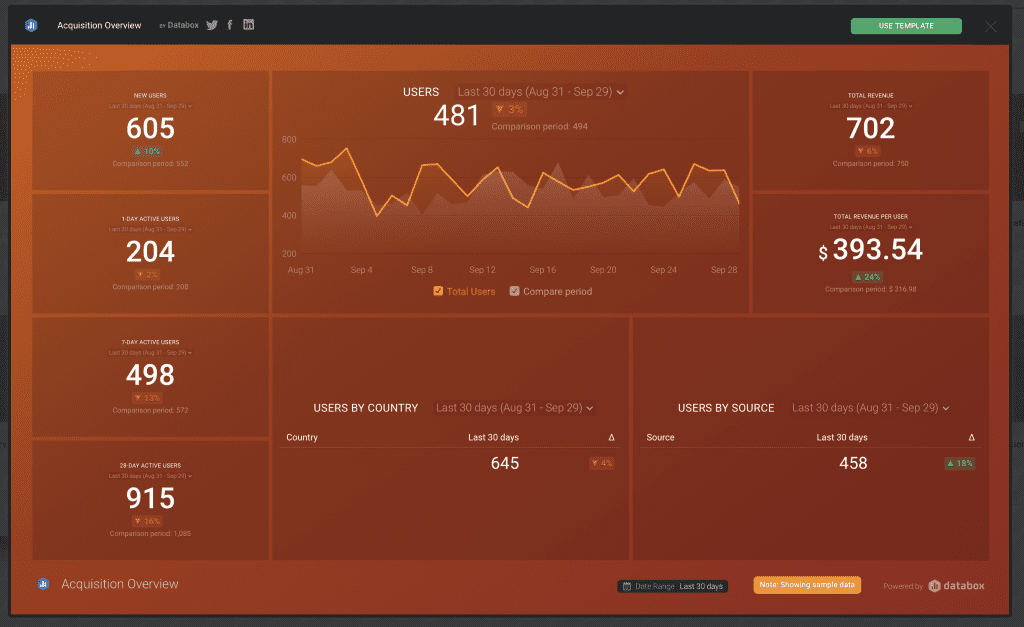
Task: Click the Aug 31 label on chart axis
Action: pyautogui.click(x=300, y=270)
